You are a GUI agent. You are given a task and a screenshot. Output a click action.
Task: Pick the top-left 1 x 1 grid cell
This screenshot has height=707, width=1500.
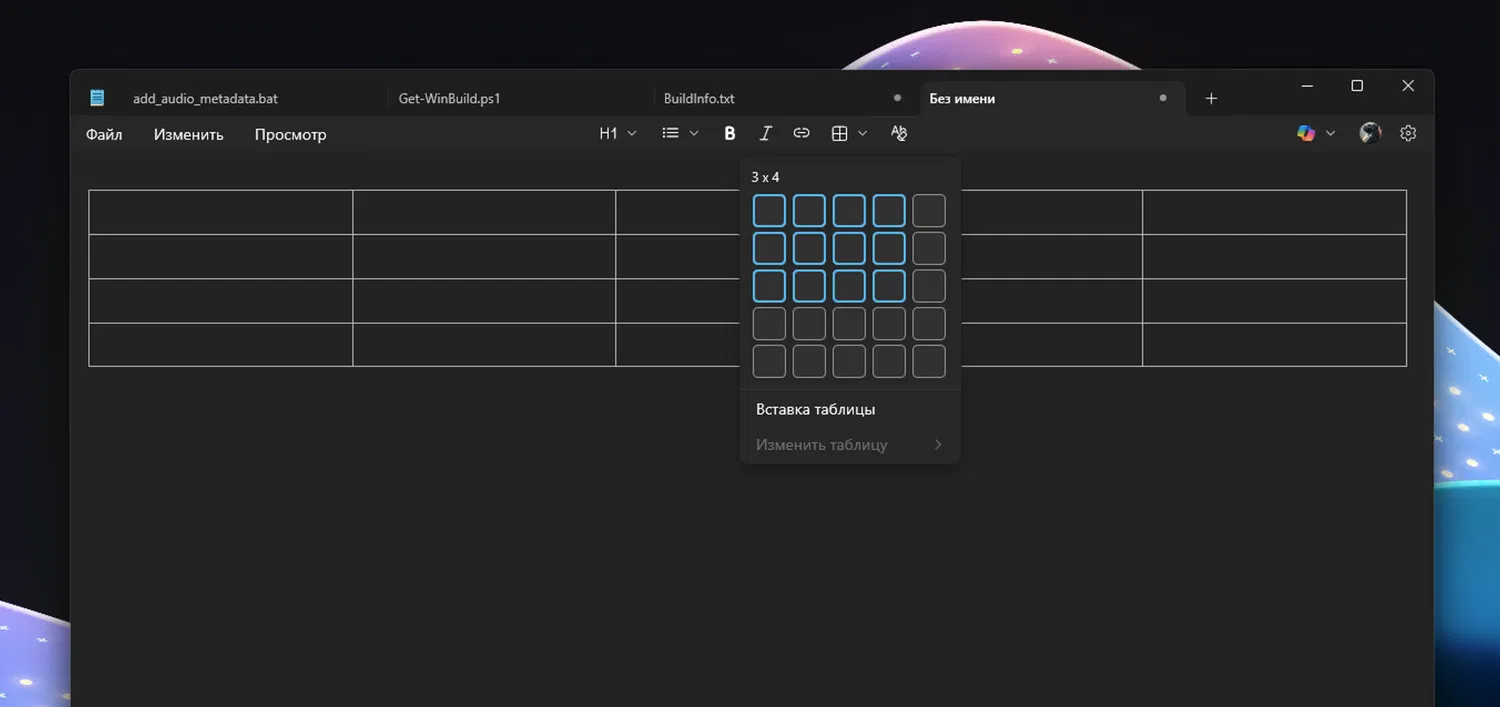[769, 211]
